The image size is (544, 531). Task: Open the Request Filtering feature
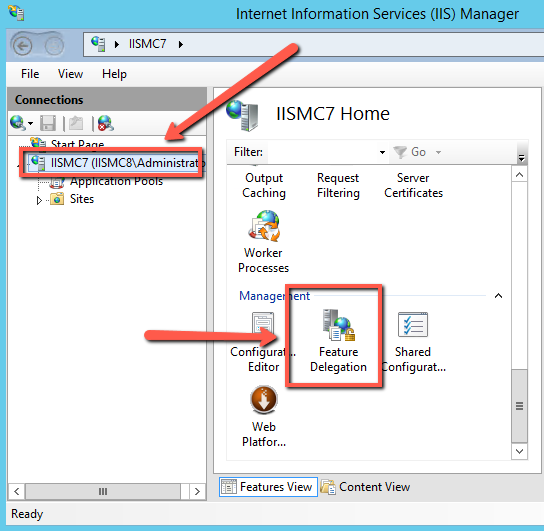338,185
